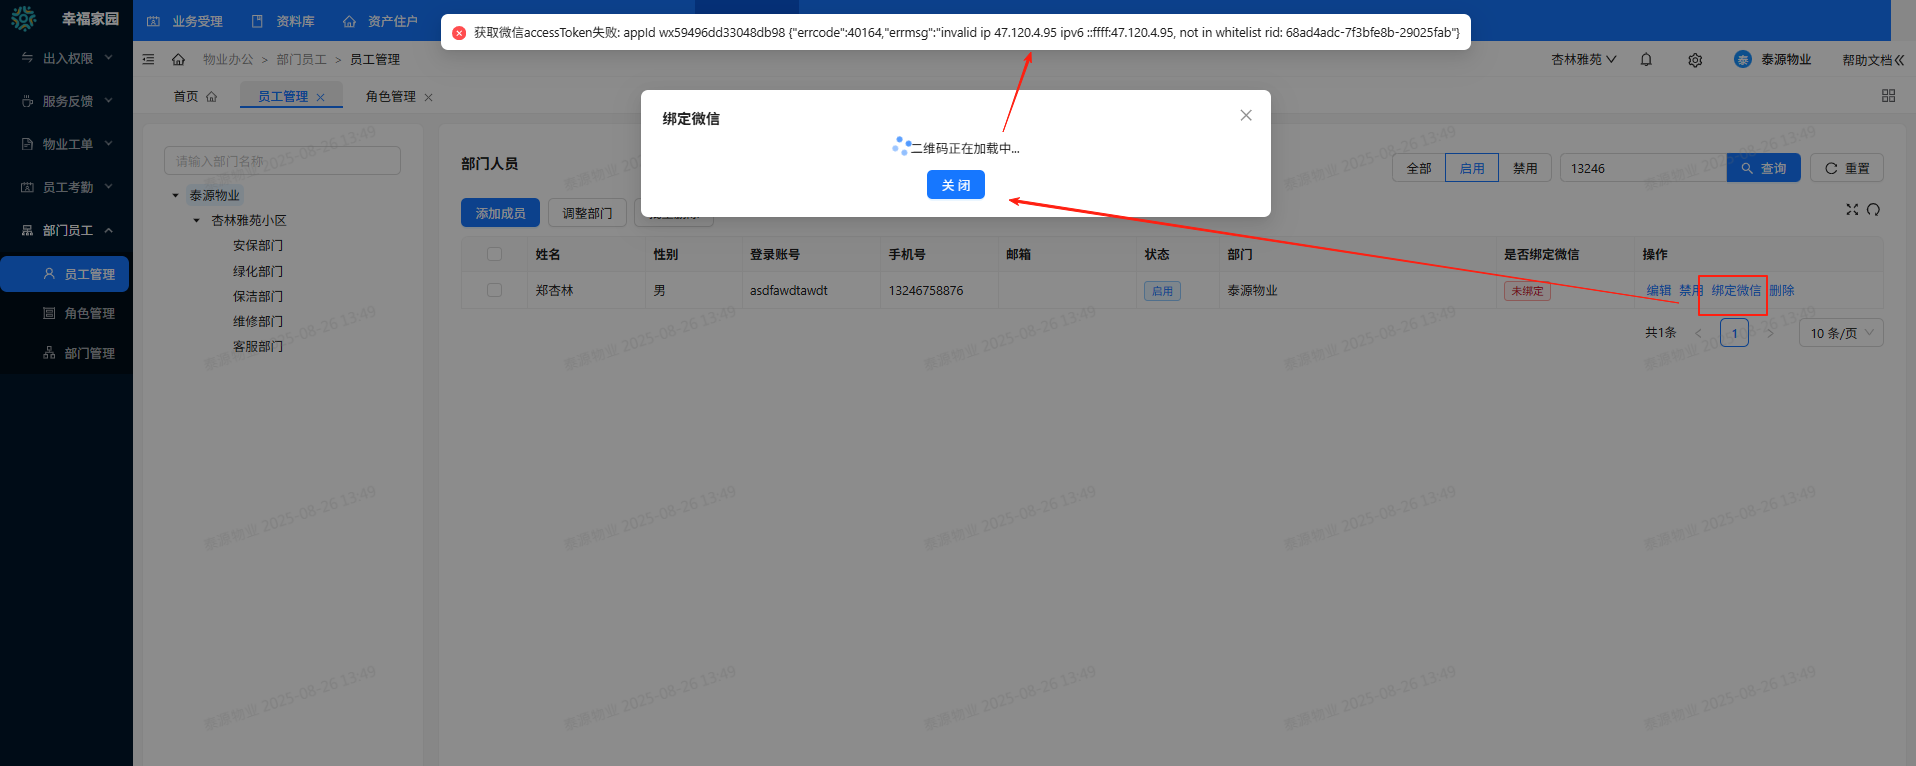Open the 10 条/页 page size dropdown
Screen dimensions: 1916x766
[x=1841, y=333]
